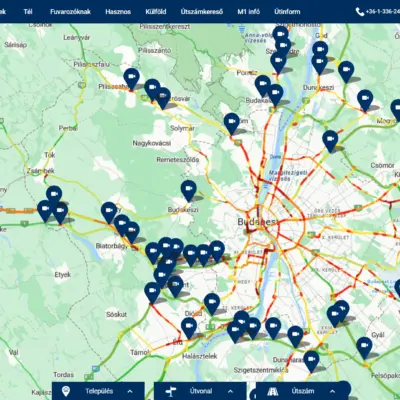Open the camera marker above Pomáz
Image resolution: width=400 pixels, height=400 pixels.
[x=278, y=63]
